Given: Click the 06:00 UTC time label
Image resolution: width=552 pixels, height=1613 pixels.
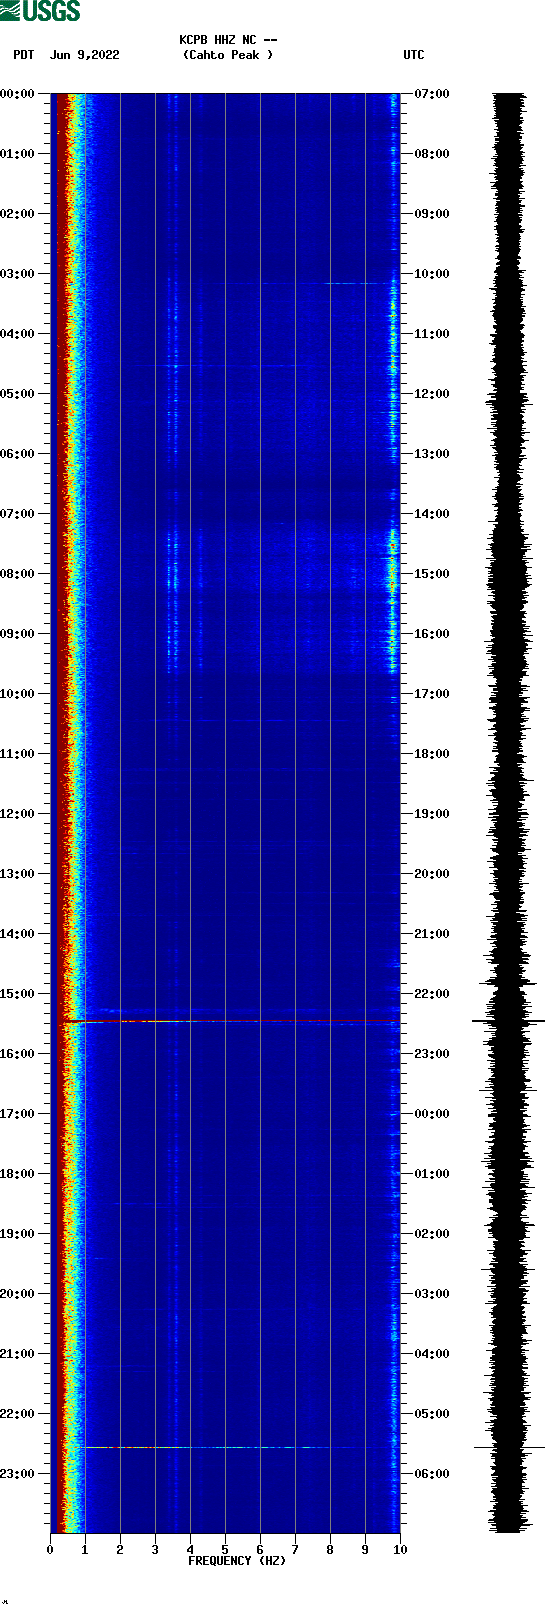Looking at the screenshot, I should 432,1474.
